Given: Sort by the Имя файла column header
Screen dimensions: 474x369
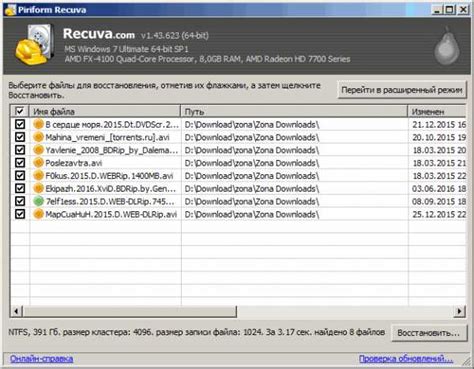Looking at the screenshot, I should point(105,111).
